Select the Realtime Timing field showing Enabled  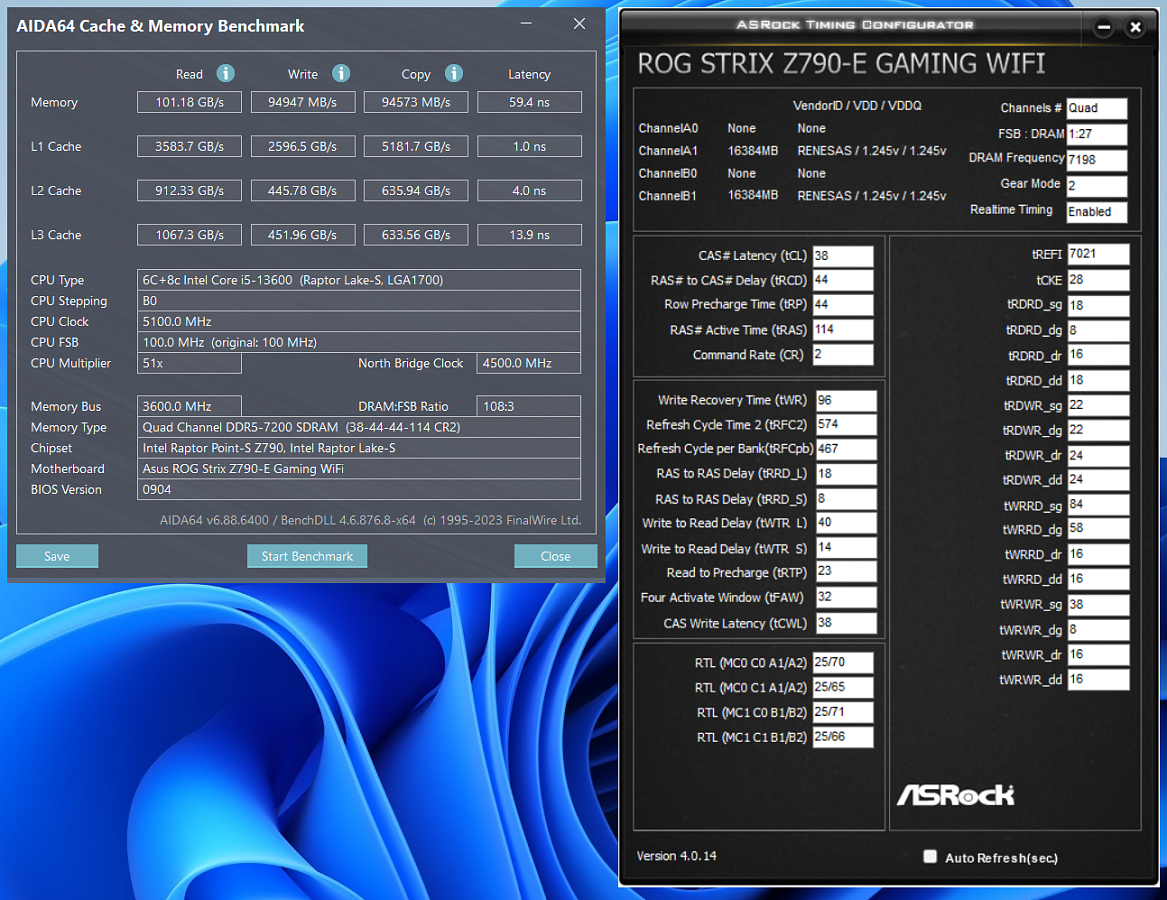click(1096, 212)
